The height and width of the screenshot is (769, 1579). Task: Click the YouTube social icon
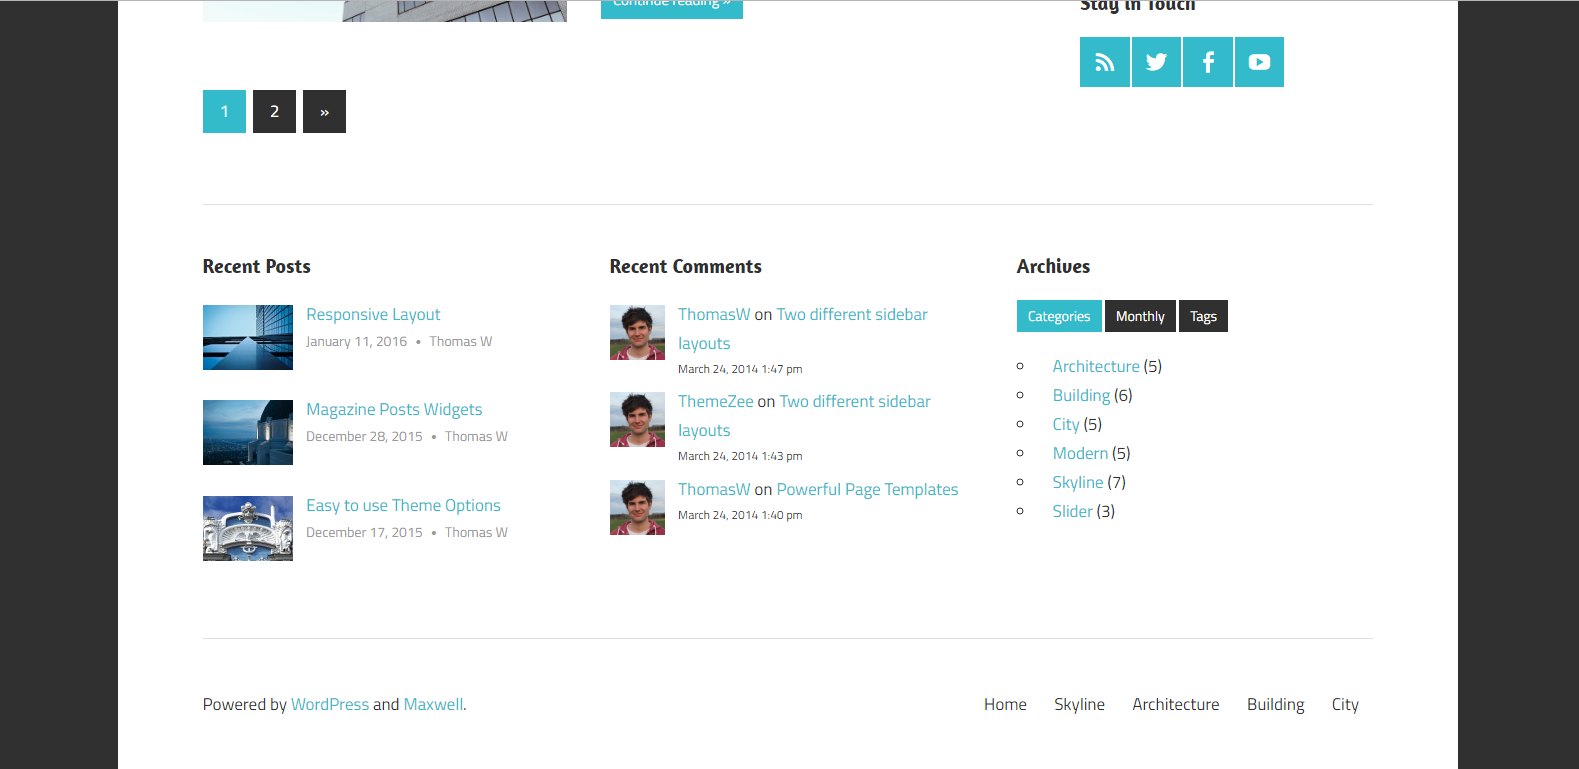click(x=1259, y=62)
